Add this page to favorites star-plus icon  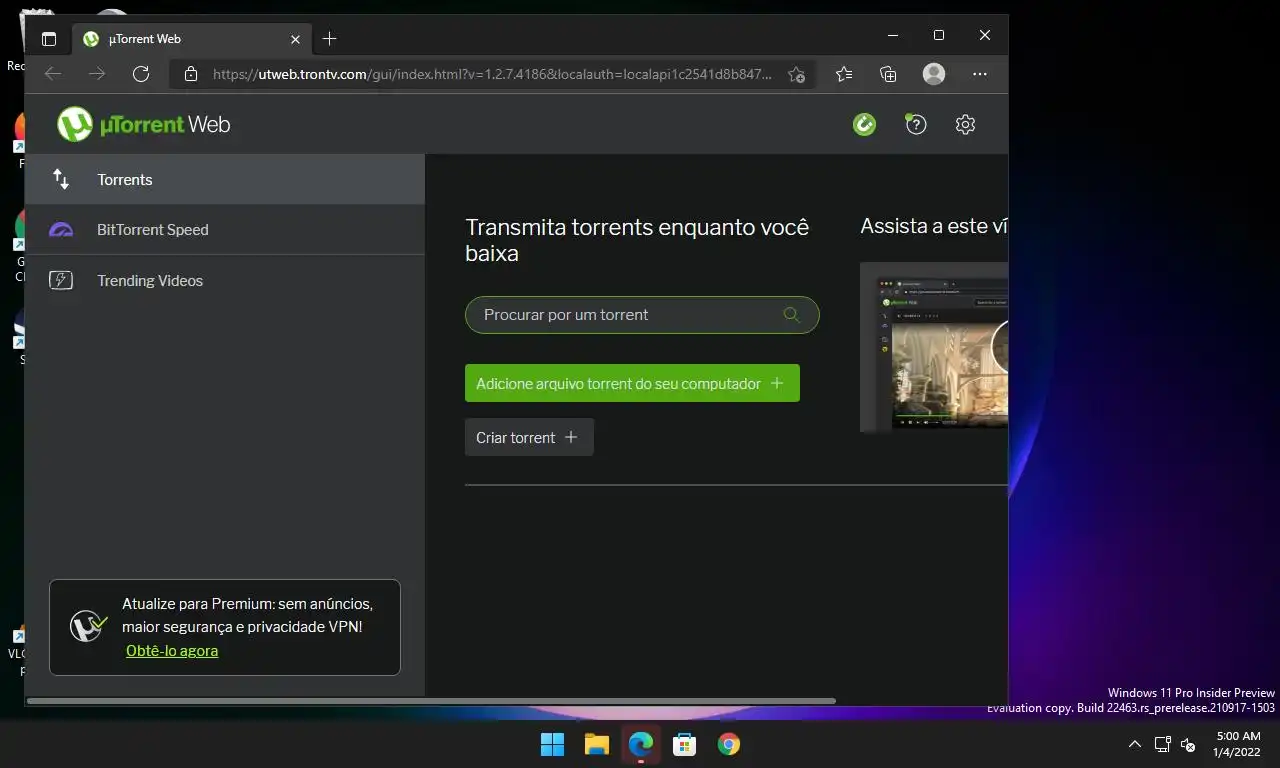click(796, 74)
